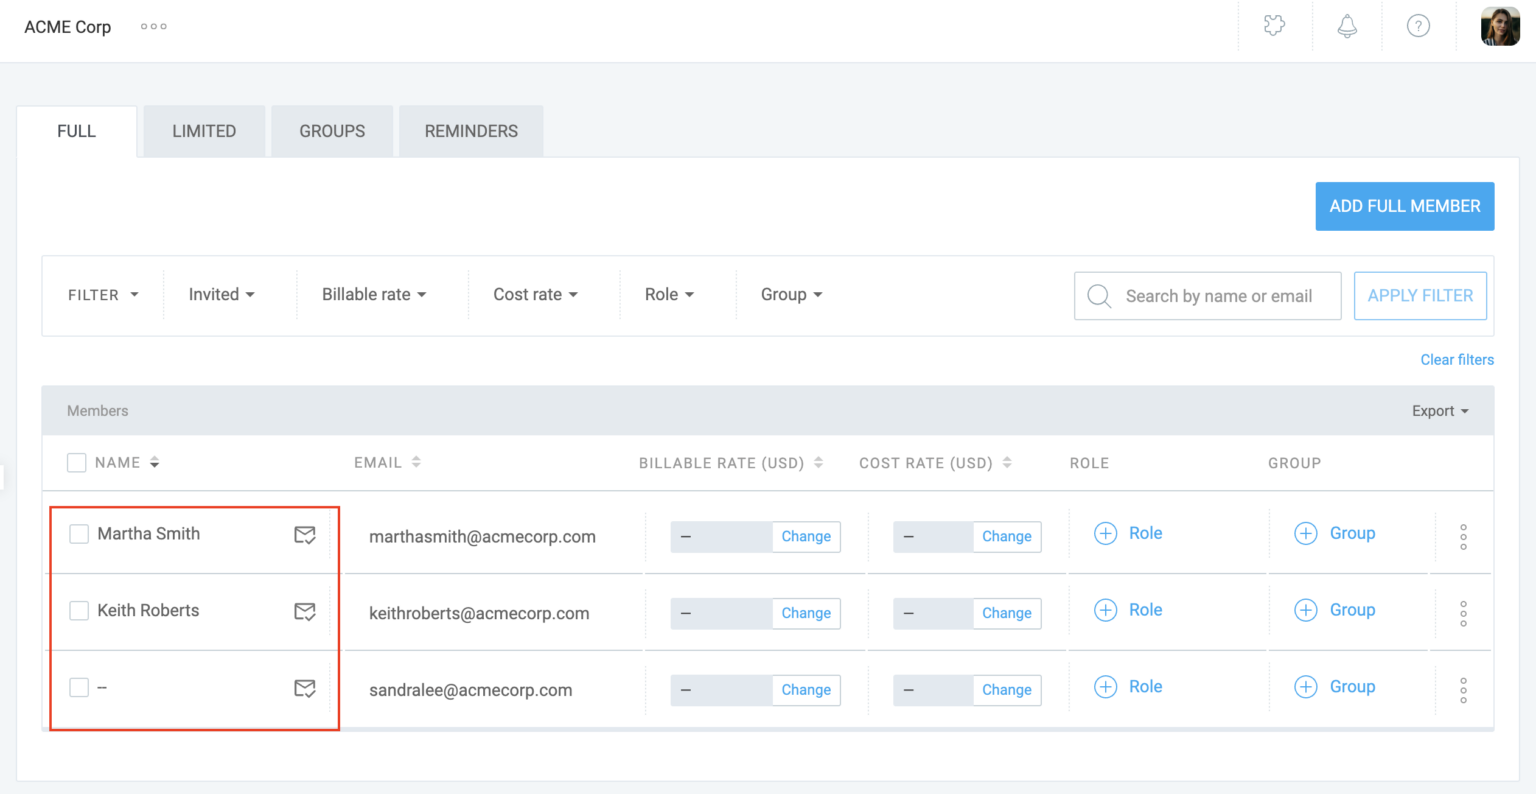Image resolution: width=1536 pixels, height=794 pixels.
Task: Expand the FILTER dropdown
Action: pyautogui.click(x=103, y=295)
